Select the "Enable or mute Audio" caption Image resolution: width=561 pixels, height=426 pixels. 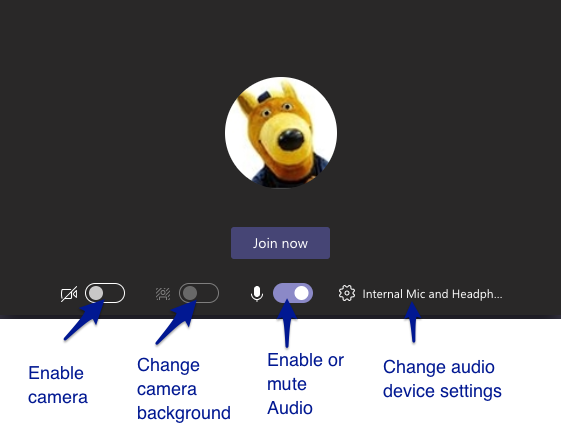[305, 384]
